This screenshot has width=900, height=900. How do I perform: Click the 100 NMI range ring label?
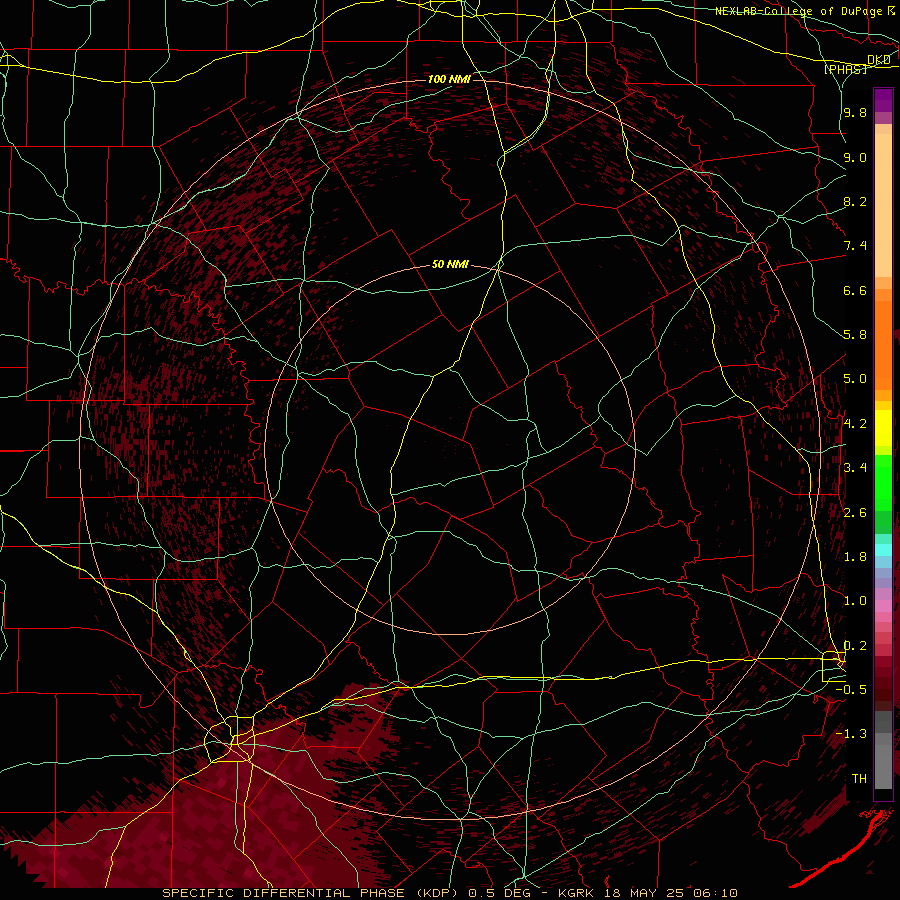click(x=449, y=79)
